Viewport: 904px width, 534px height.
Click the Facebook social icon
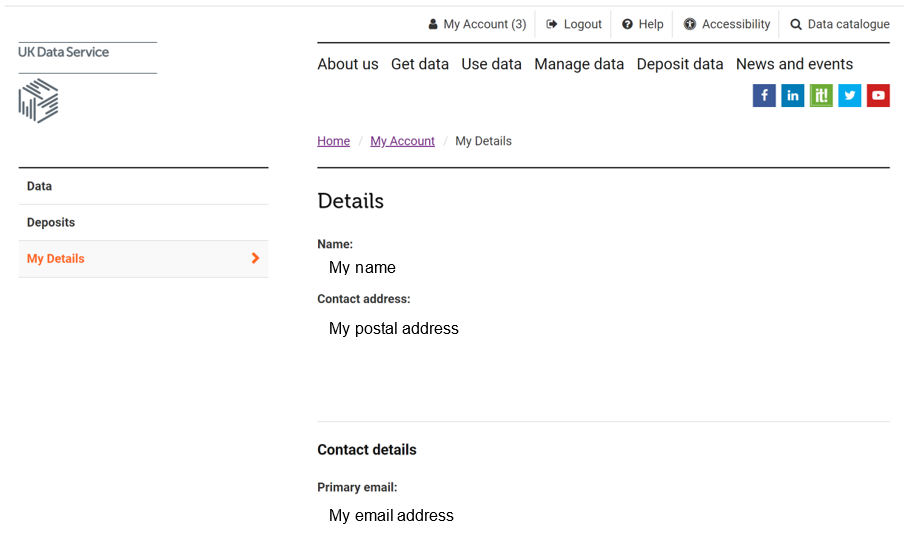764,95
